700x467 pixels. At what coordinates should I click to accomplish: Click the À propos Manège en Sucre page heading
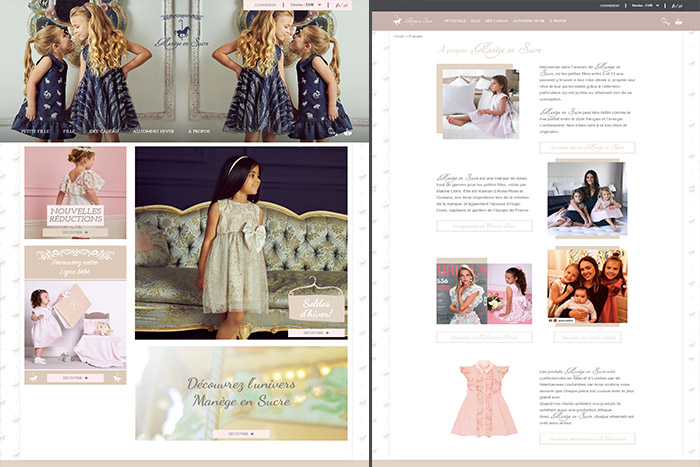(x=489, y=49)
